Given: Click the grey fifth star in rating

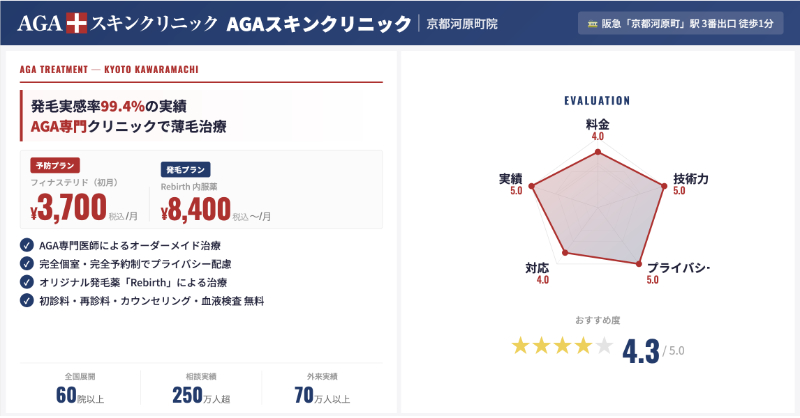Looking at the screenshot, I should (604, 346).
